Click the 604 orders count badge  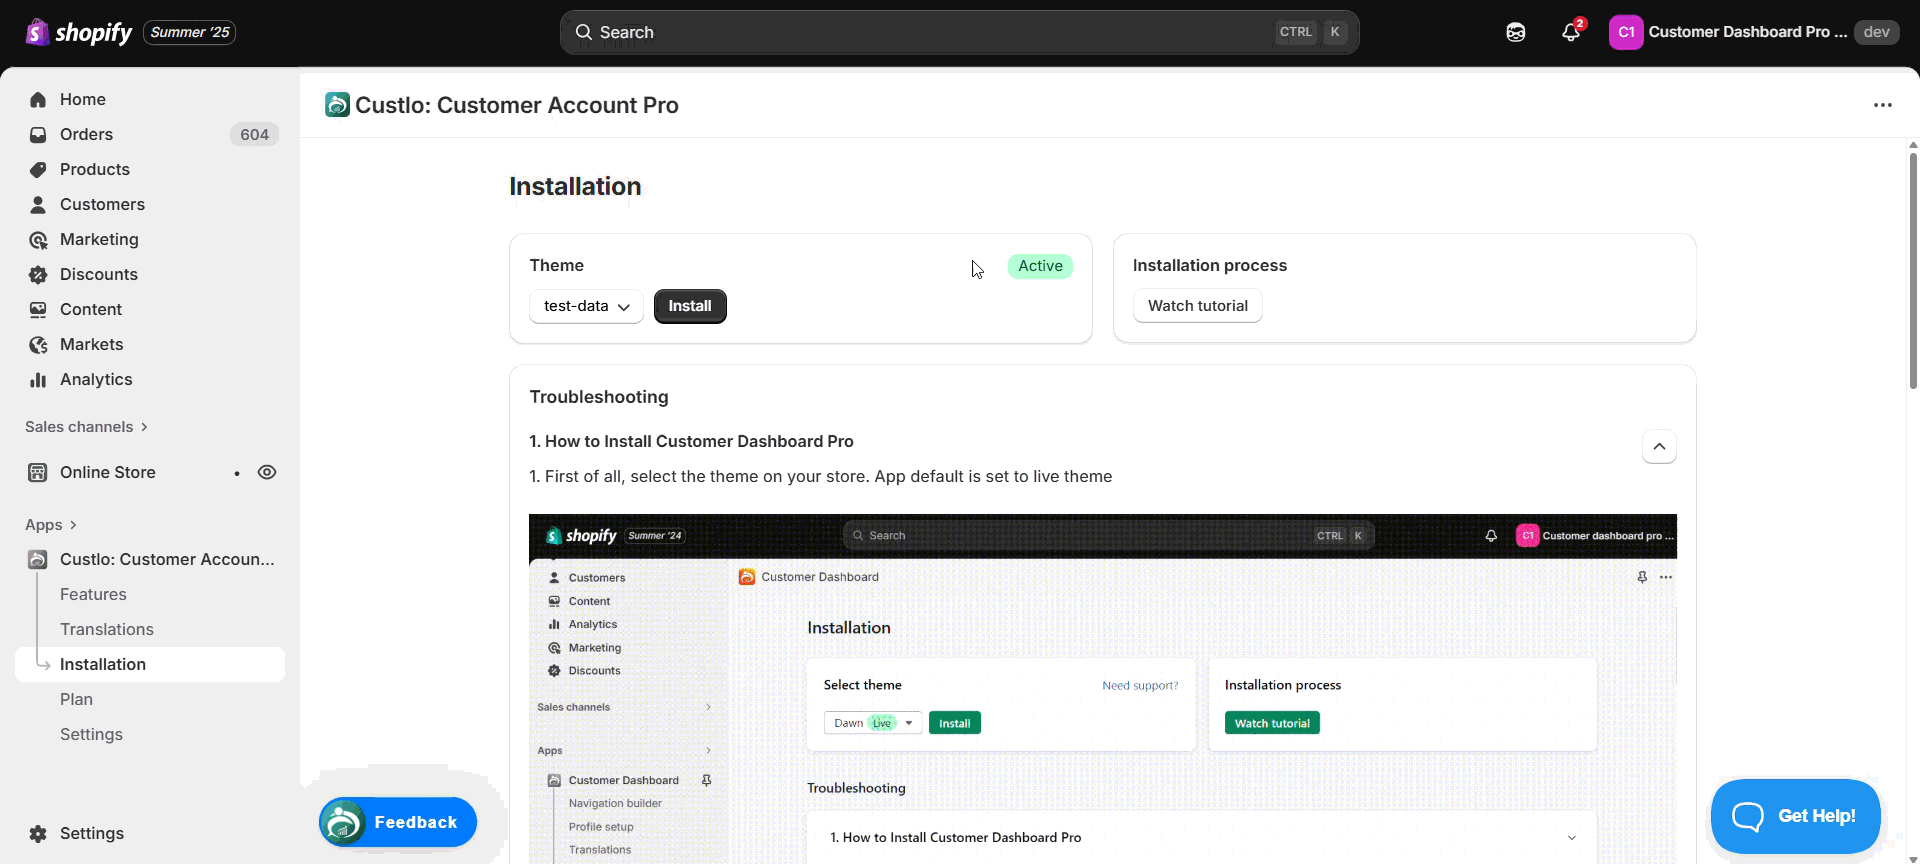coord(254,134)
